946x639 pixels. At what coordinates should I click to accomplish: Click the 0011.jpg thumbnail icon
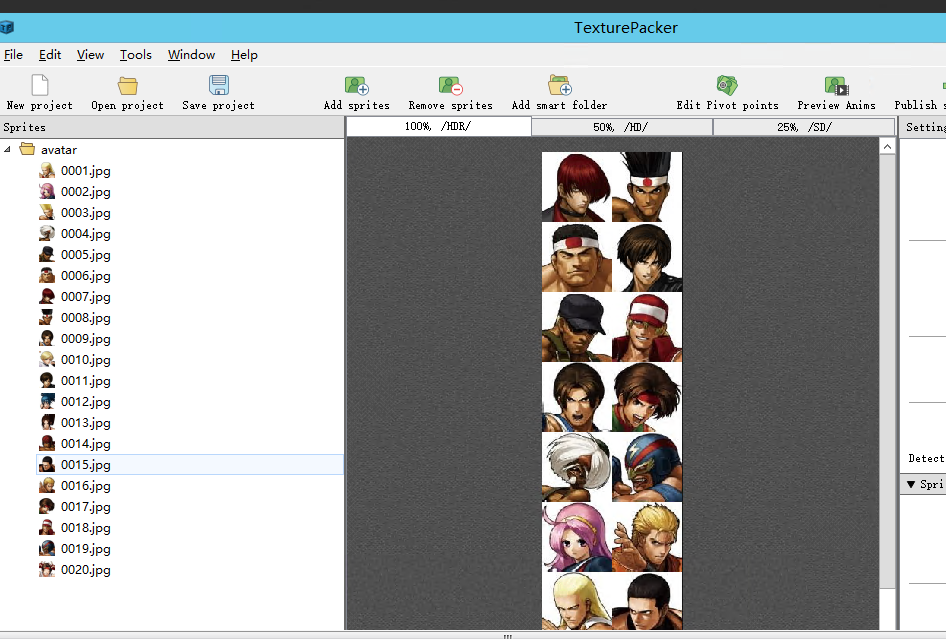pyautogui.click(x=47, y=381)
